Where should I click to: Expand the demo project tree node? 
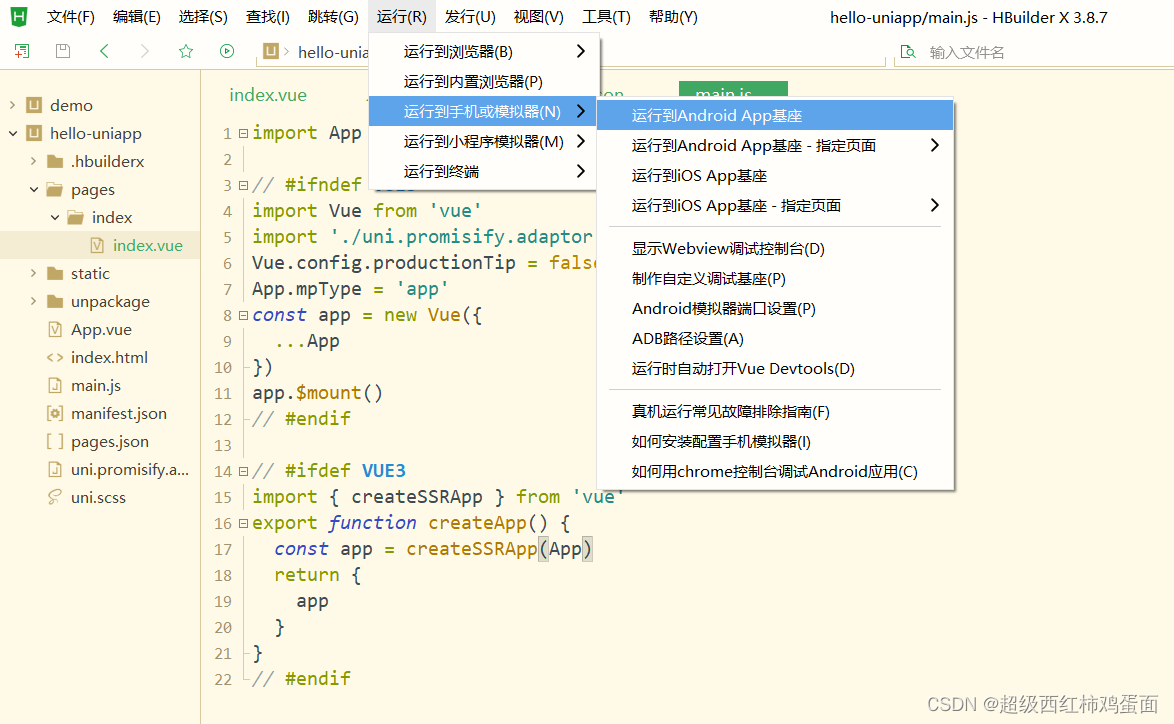pos(13,105)
